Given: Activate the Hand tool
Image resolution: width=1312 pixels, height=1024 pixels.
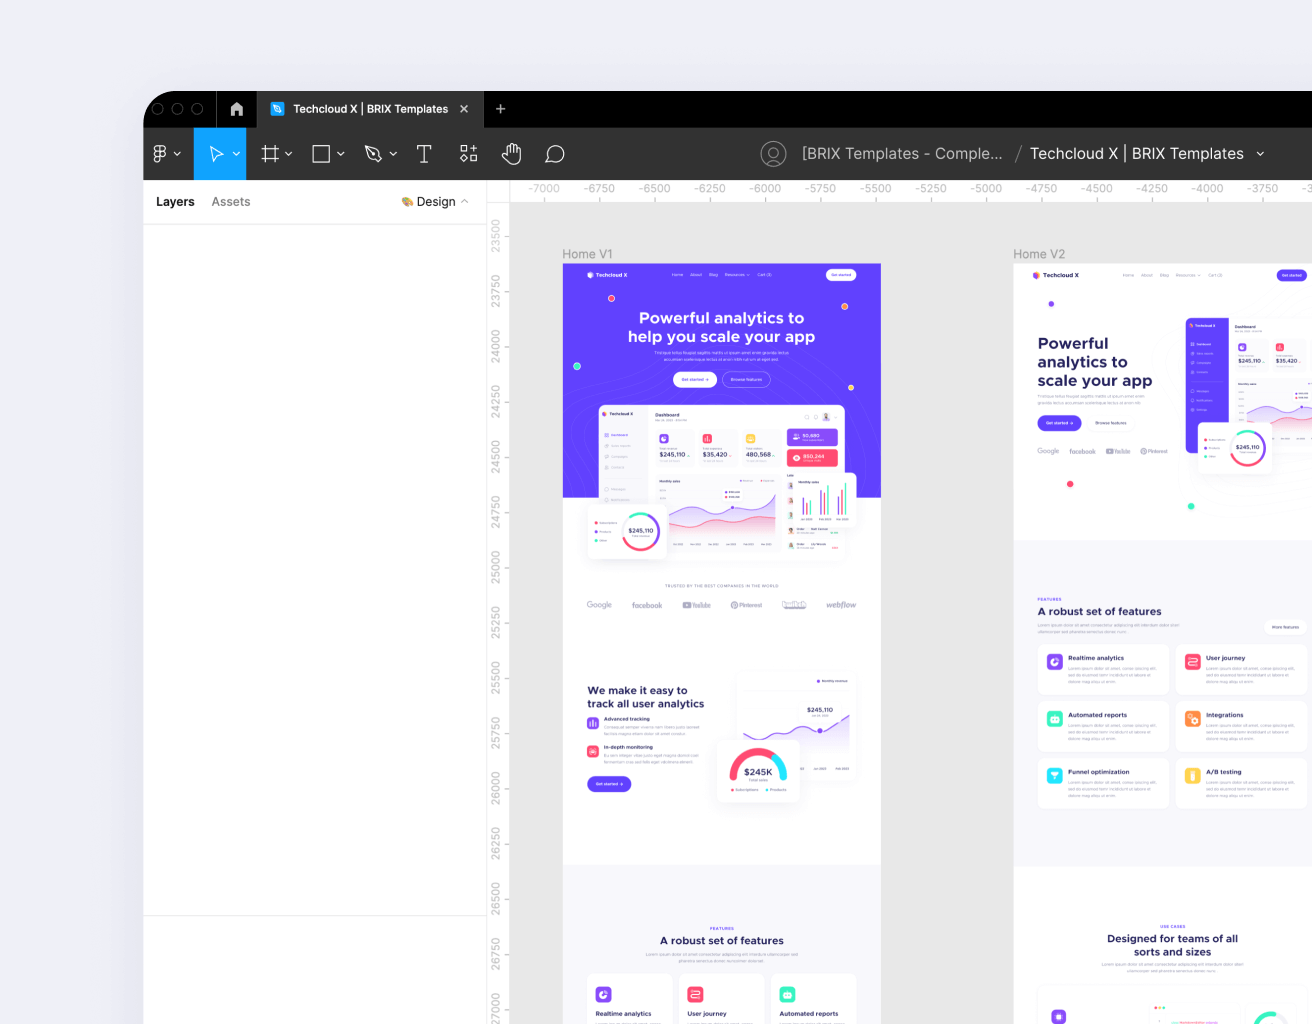Looking at the screenshot, I should point(511,153).
